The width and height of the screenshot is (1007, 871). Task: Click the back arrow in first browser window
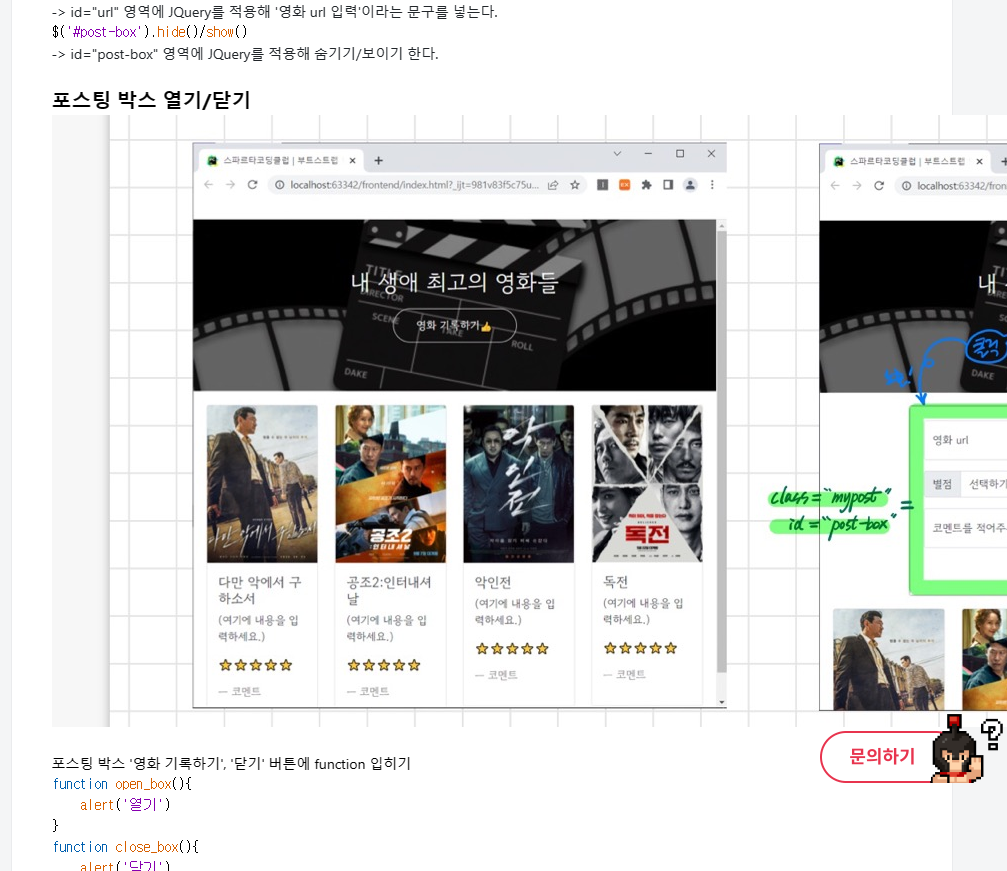tap(208, 185)
